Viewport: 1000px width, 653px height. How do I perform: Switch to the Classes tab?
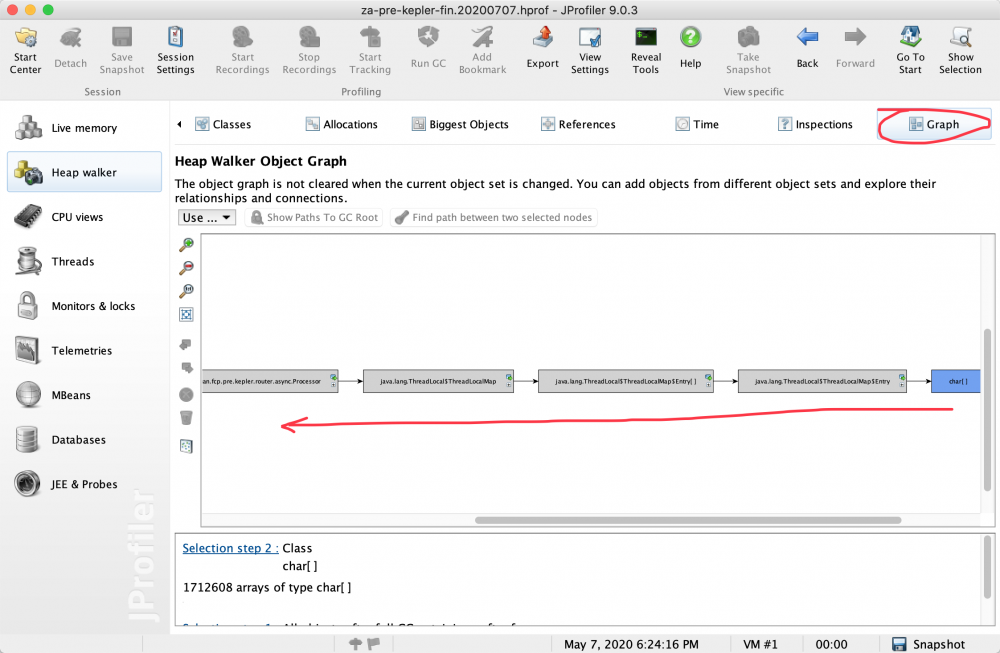pos(223,124)
